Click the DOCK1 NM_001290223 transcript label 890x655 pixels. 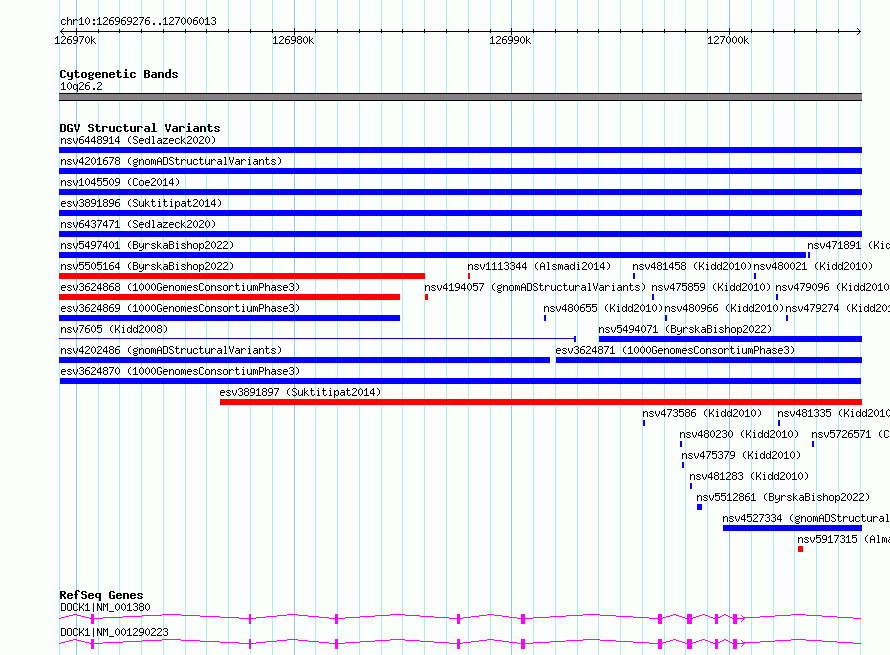(114, 632)
